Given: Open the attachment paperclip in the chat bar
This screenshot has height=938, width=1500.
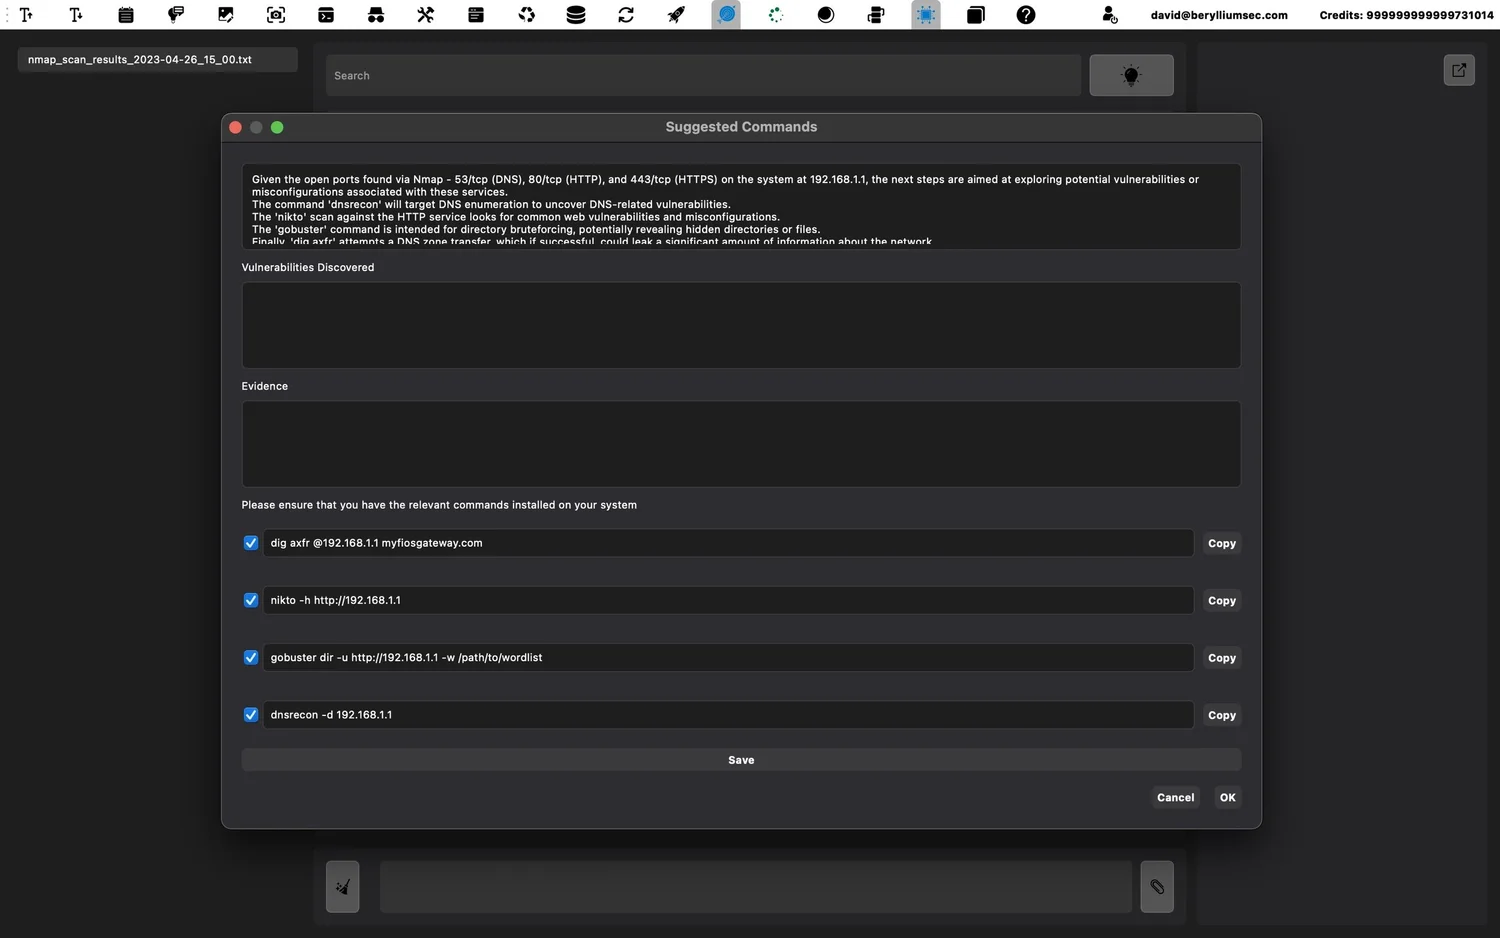Looking at the screenshot, I should tap(1157, 887).
